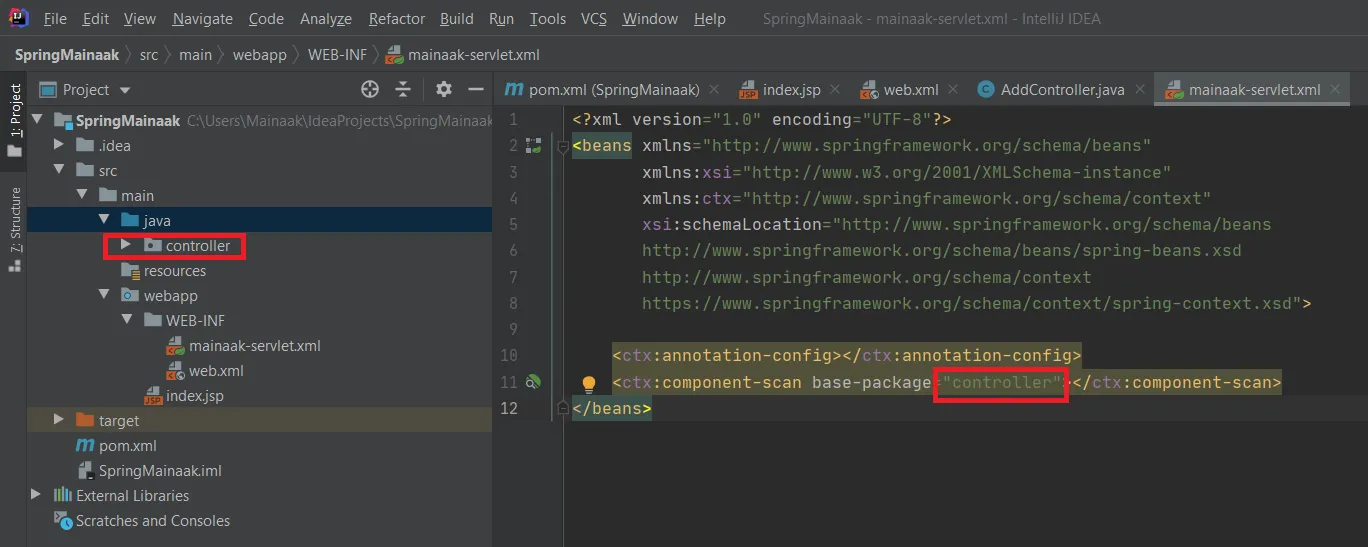Screen dimensions: 1368x547
Task: Open the Tools menu
Action: click(x=548, y=19)
